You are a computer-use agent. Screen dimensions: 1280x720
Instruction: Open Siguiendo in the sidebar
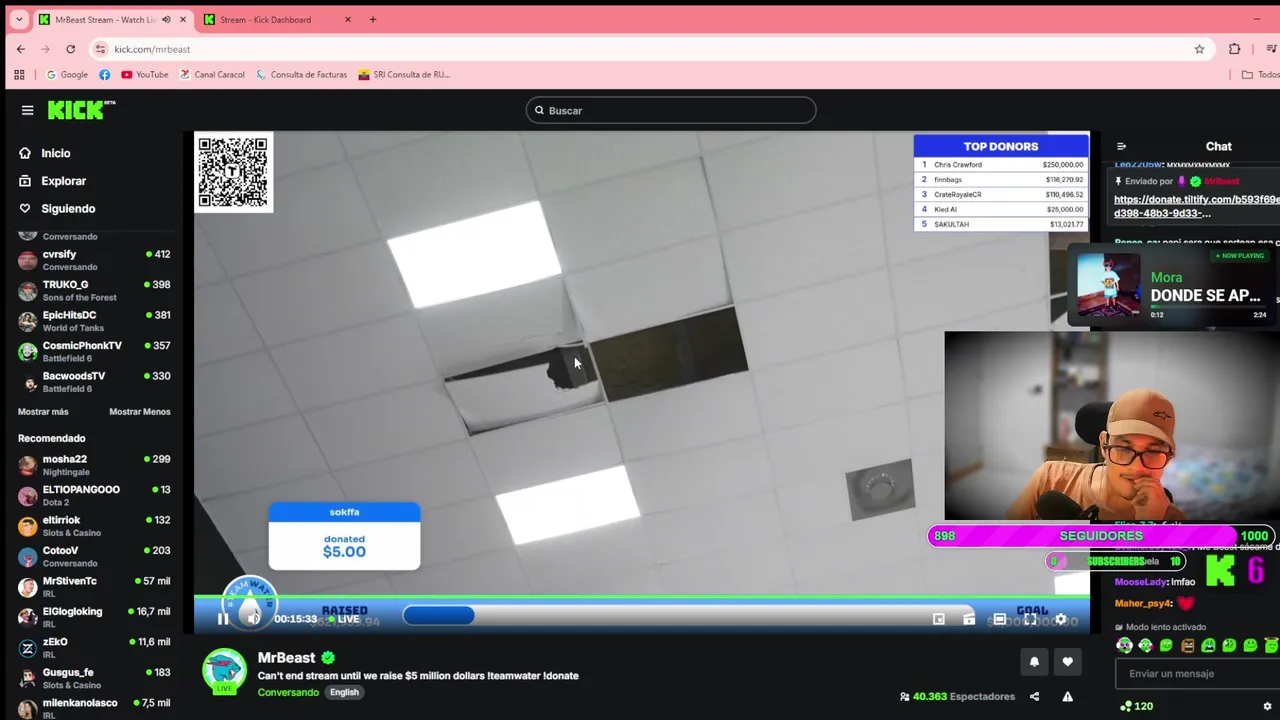pos(56,209)
